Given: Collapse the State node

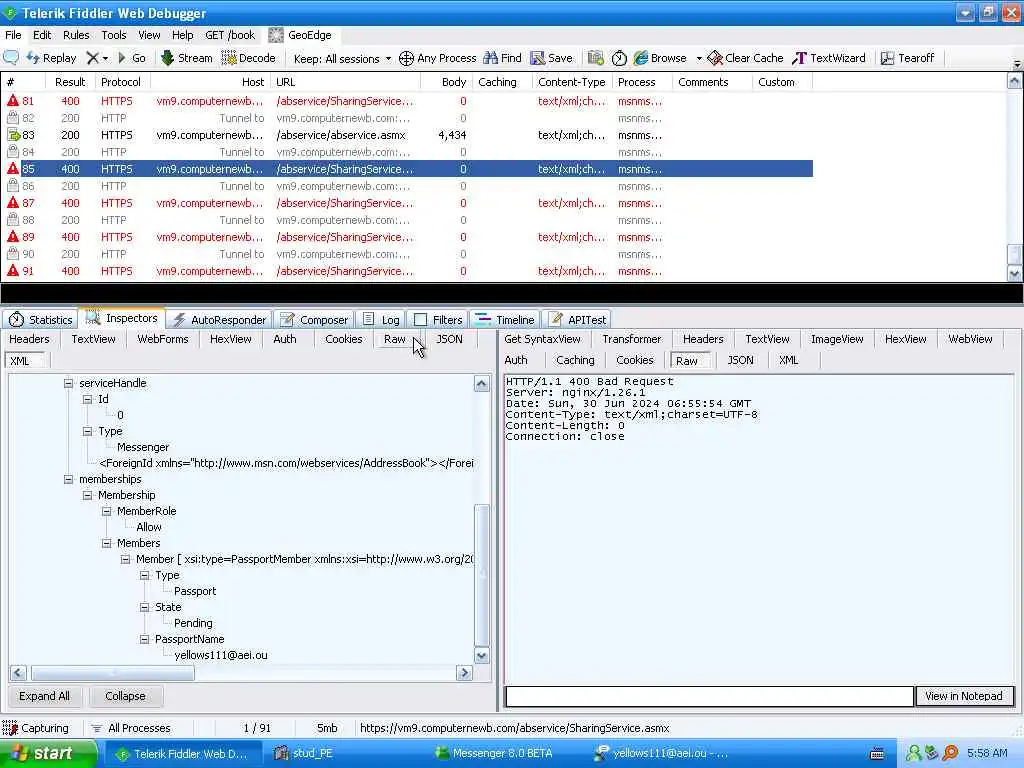Looking at the screenshot, I should click(x=144, y=607).
